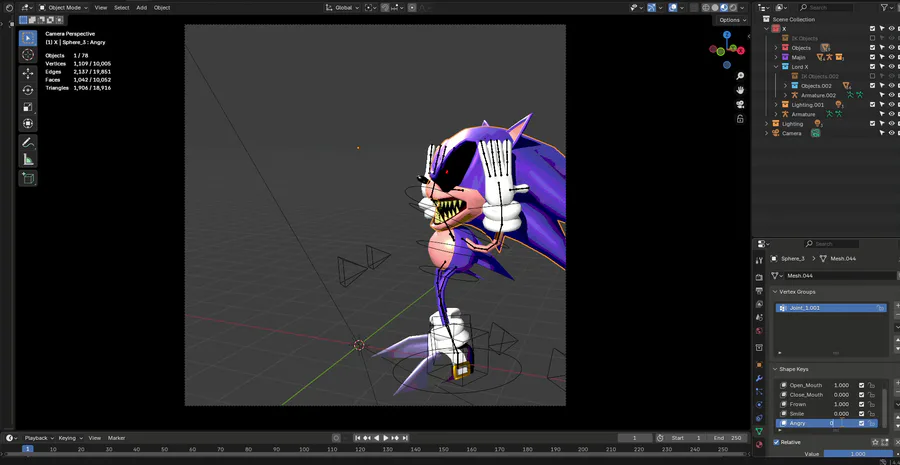Screen dimensions: 900x465
Task: Open the Modifiers wrench tab
Action: (759, 378)
